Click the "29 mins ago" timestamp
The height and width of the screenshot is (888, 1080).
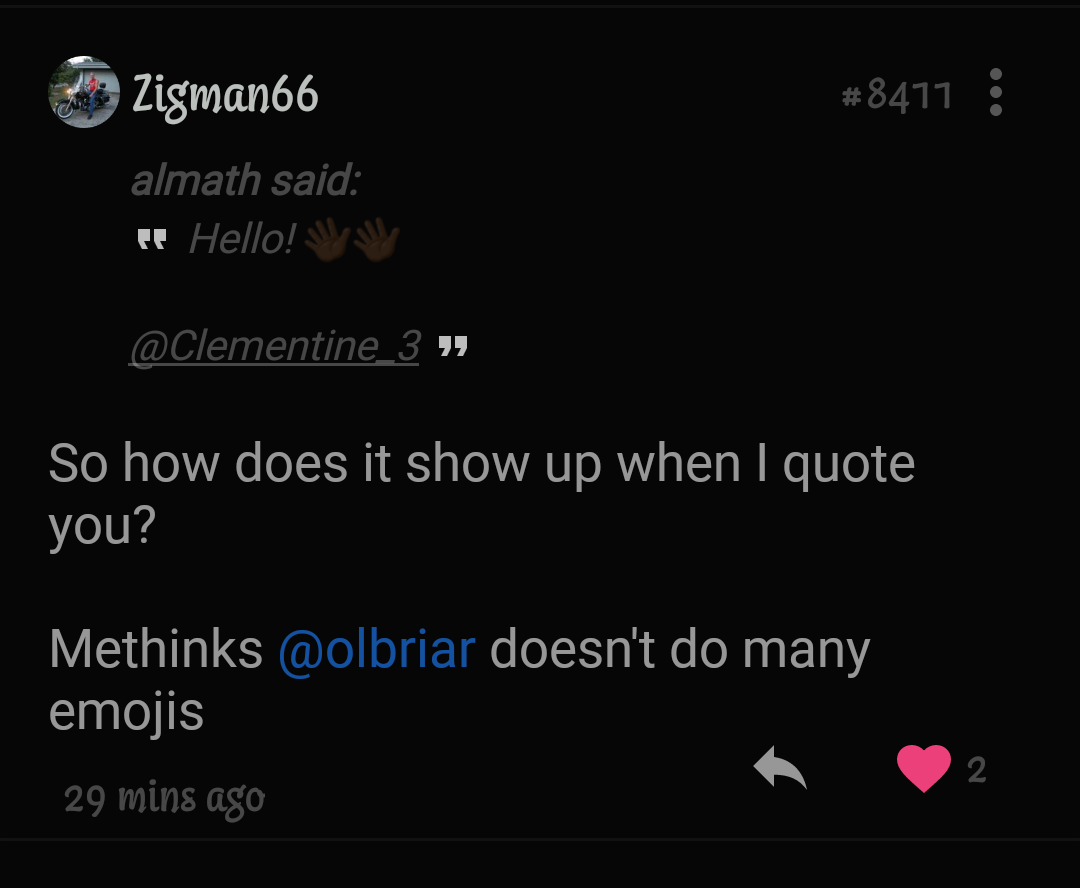click(164, 798)
